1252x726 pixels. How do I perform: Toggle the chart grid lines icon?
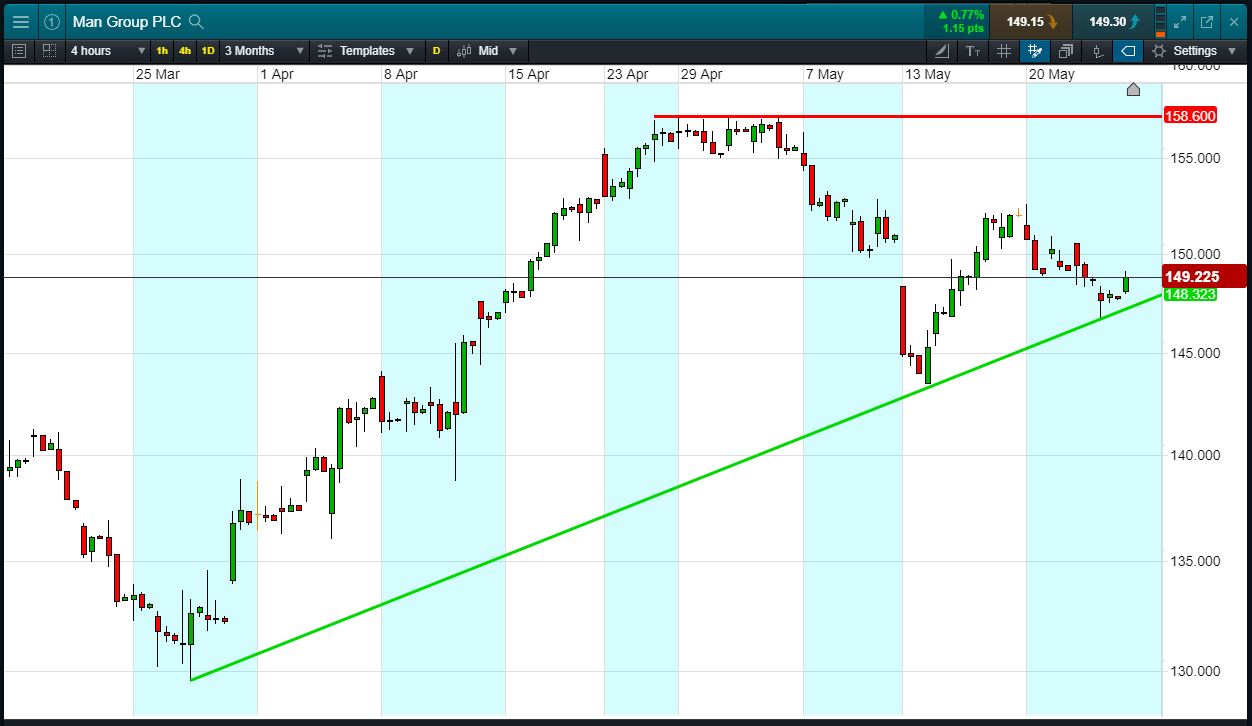click(1005, 51)
